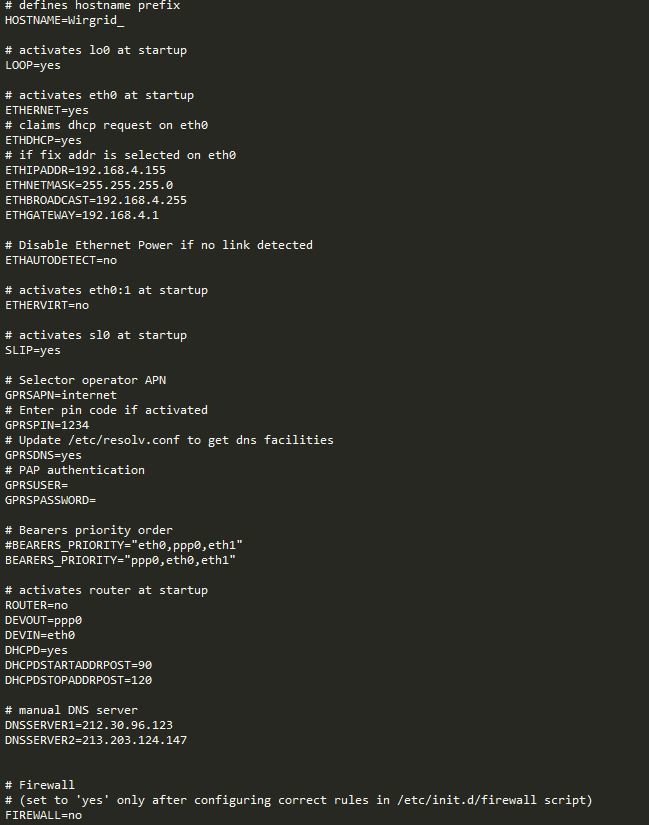Select the ETHAUTODETECT=no line

pyautogui.click(x=61, y=260)
